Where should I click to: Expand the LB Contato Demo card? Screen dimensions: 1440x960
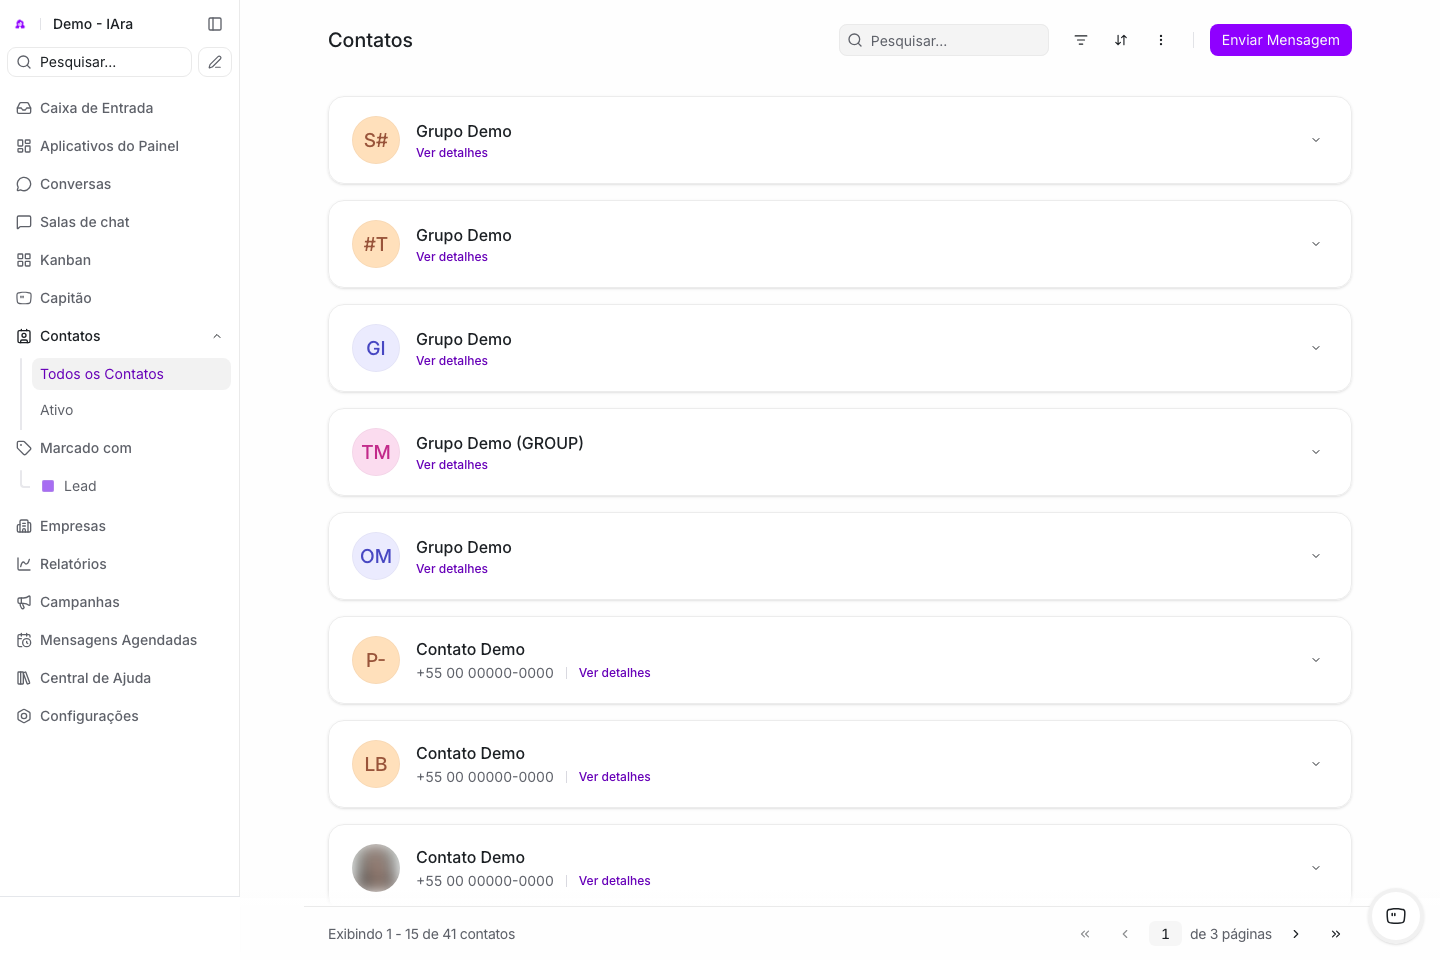click(x=1316, y=764)
